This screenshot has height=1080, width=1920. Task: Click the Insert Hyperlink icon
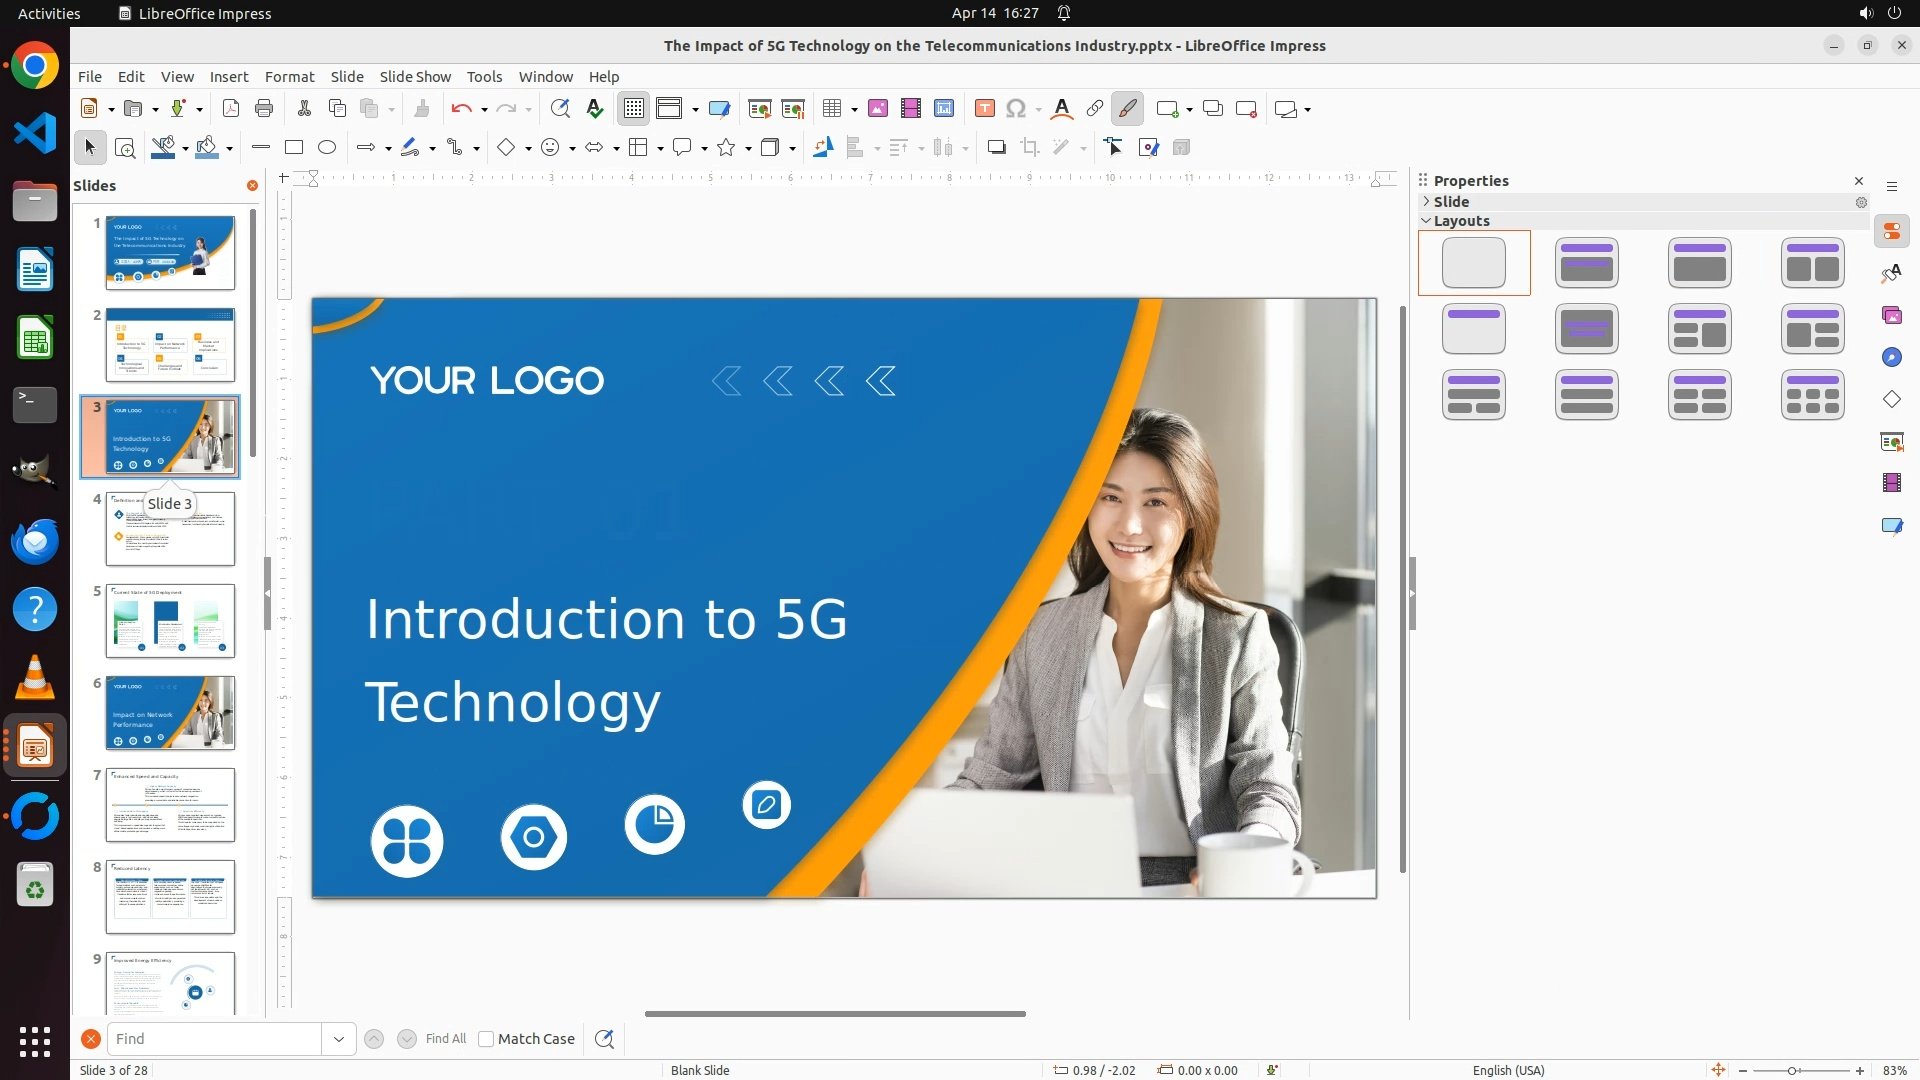[1095, 109]
